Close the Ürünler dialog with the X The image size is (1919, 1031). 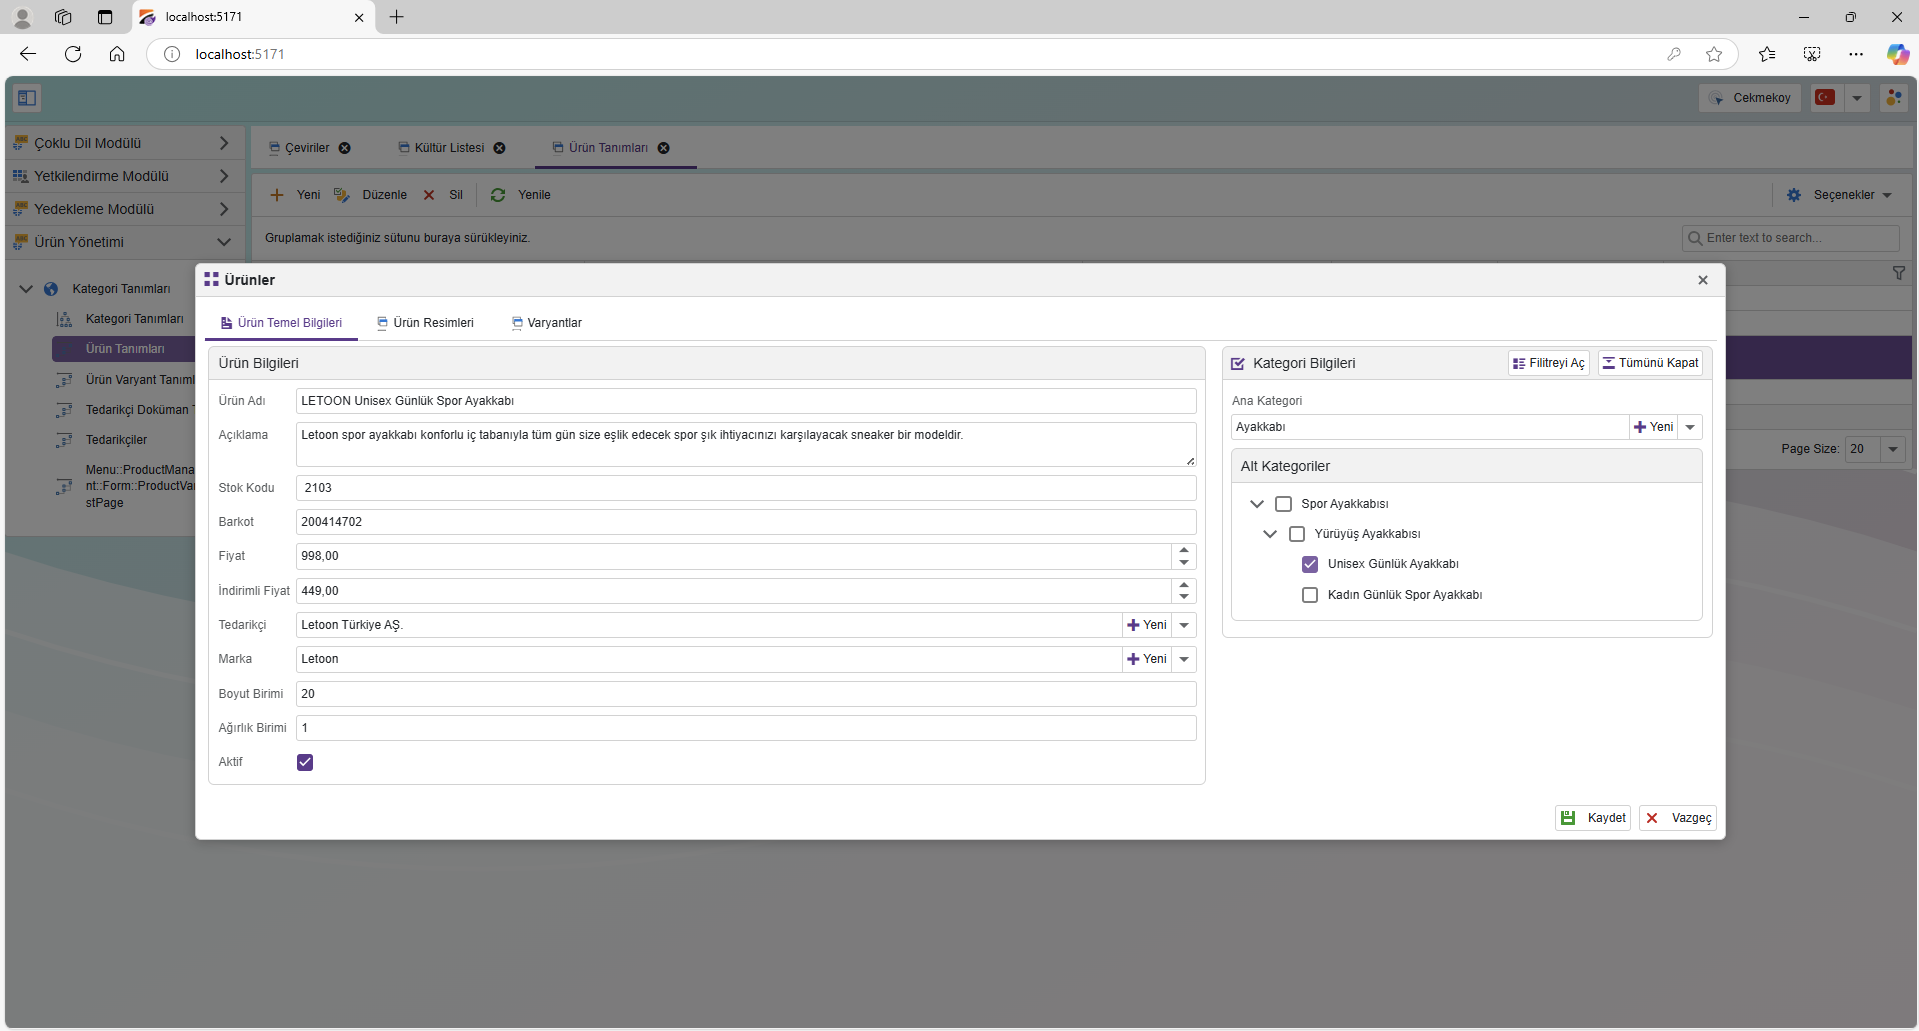point(1703,280)
